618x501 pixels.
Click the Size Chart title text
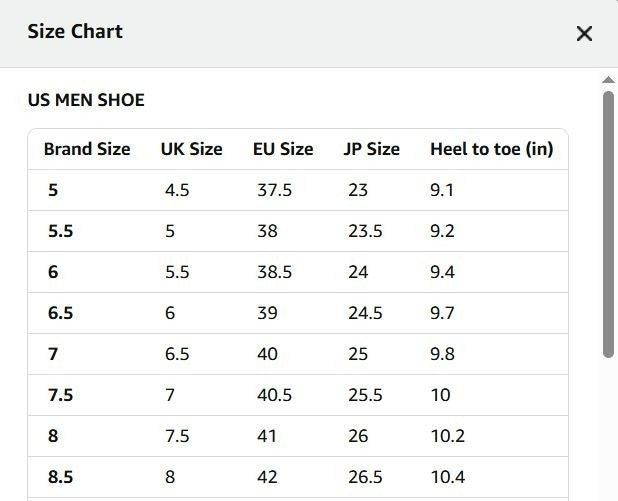click(x=75, y=32)
